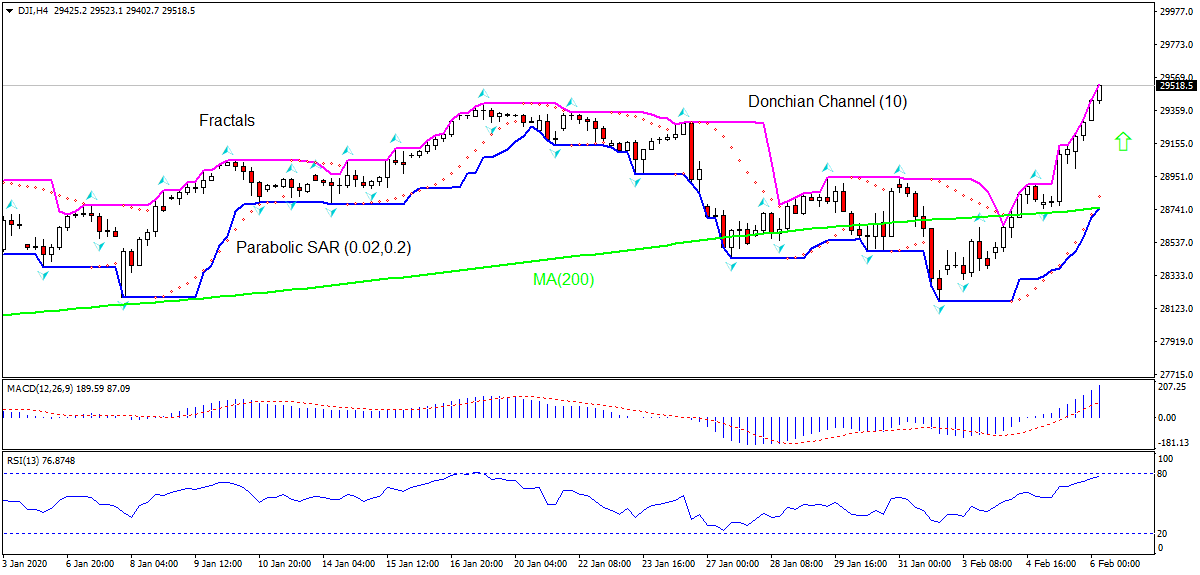Click the large red candle on 31 Jan
This screenshot has height=575, width=1200.
[931, 253]
